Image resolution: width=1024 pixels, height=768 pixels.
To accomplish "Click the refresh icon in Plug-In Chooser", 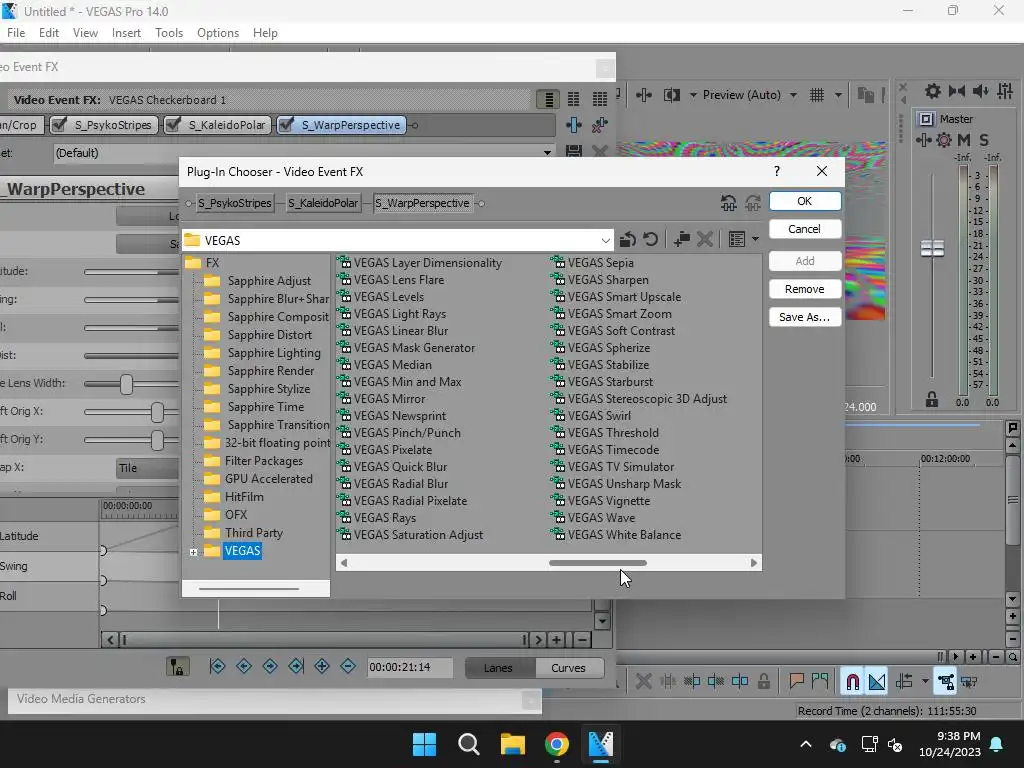I will [650, 240].
